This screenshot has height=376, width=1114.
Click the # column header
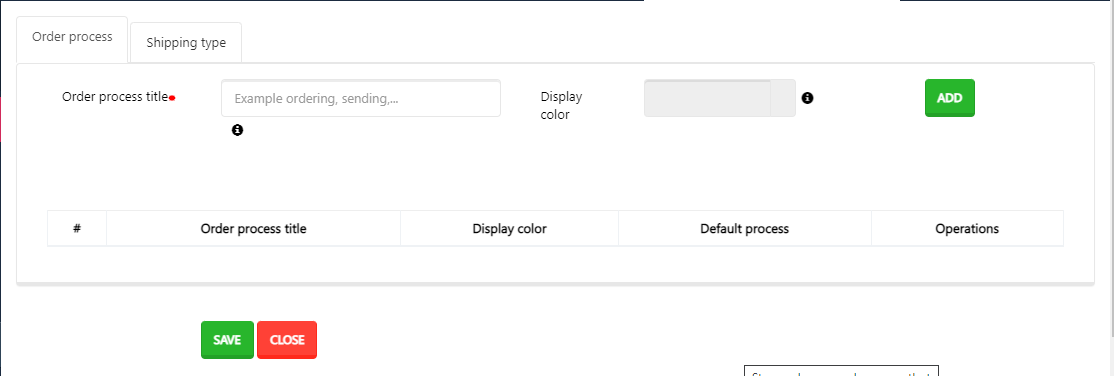click(77, 229)
